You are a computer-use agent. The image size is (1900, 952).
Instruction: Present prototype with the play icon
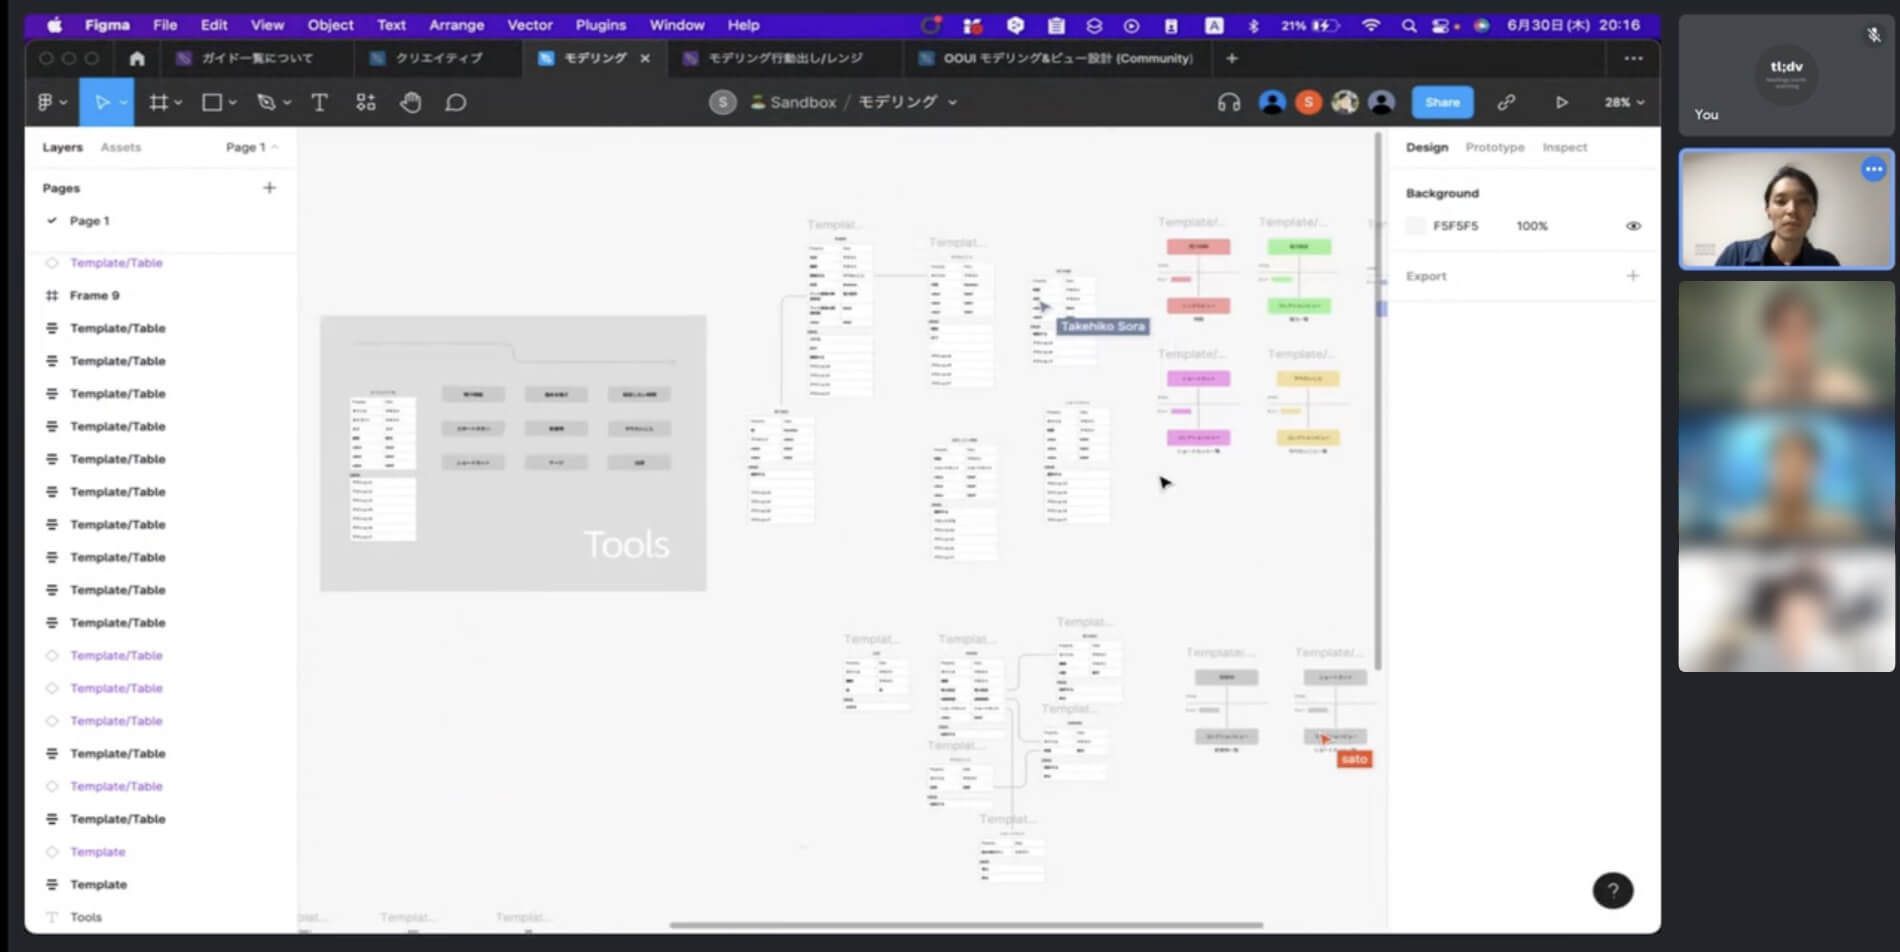pyautogui.click(x=1562, y=102)
